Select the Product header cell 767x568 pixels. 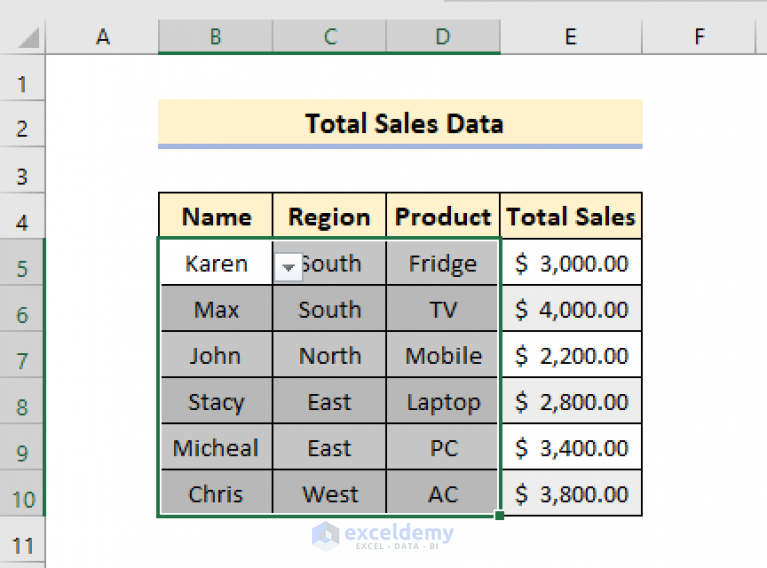pyautogui.click(x=443, y=217)
